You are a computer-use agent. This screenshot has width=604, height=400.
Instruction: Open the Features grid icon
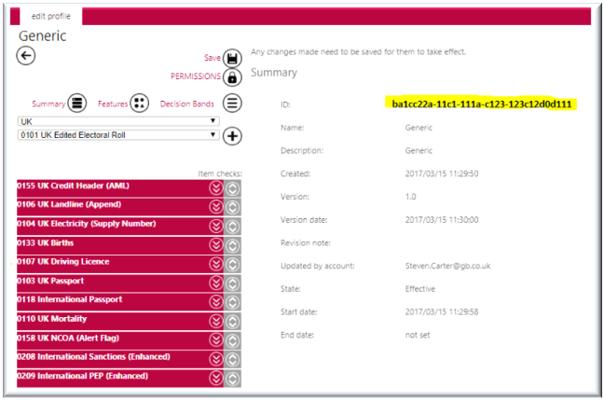coord(139,103)
